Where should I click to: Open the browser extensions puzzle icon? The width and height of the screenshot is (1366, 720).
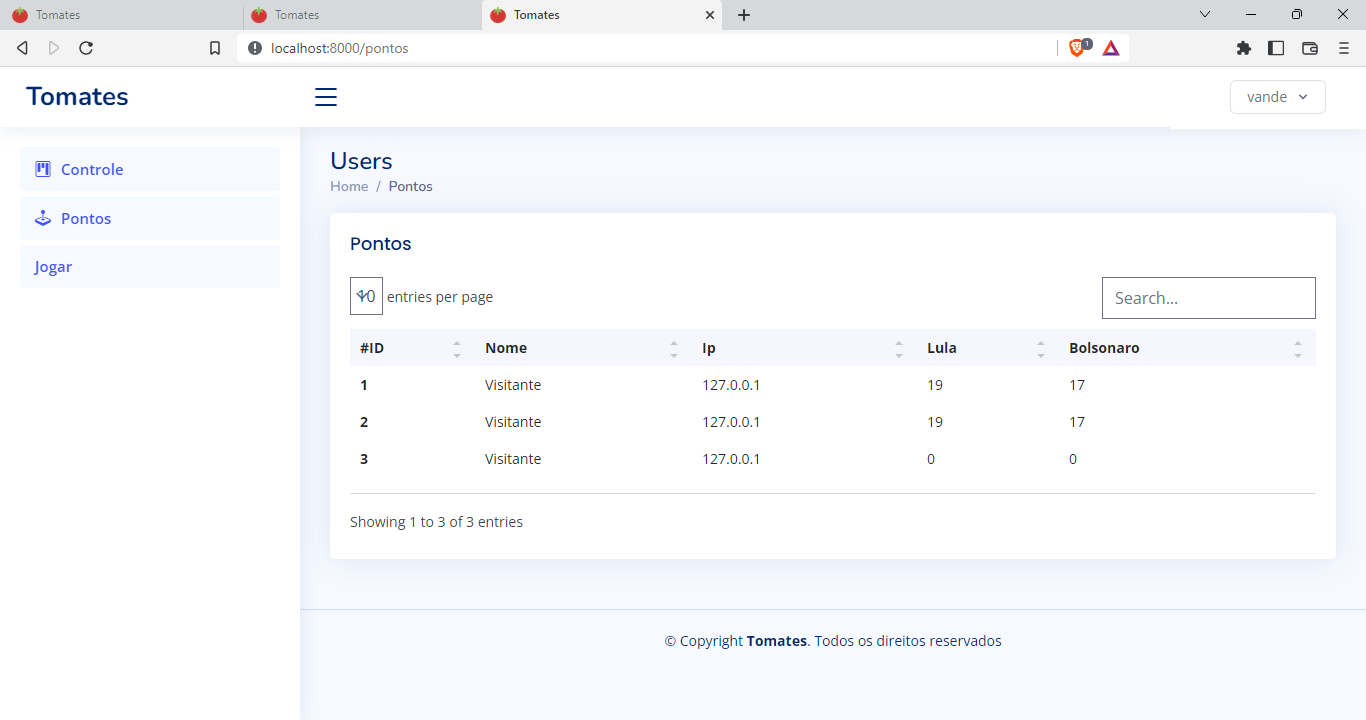pos(1244,48)
